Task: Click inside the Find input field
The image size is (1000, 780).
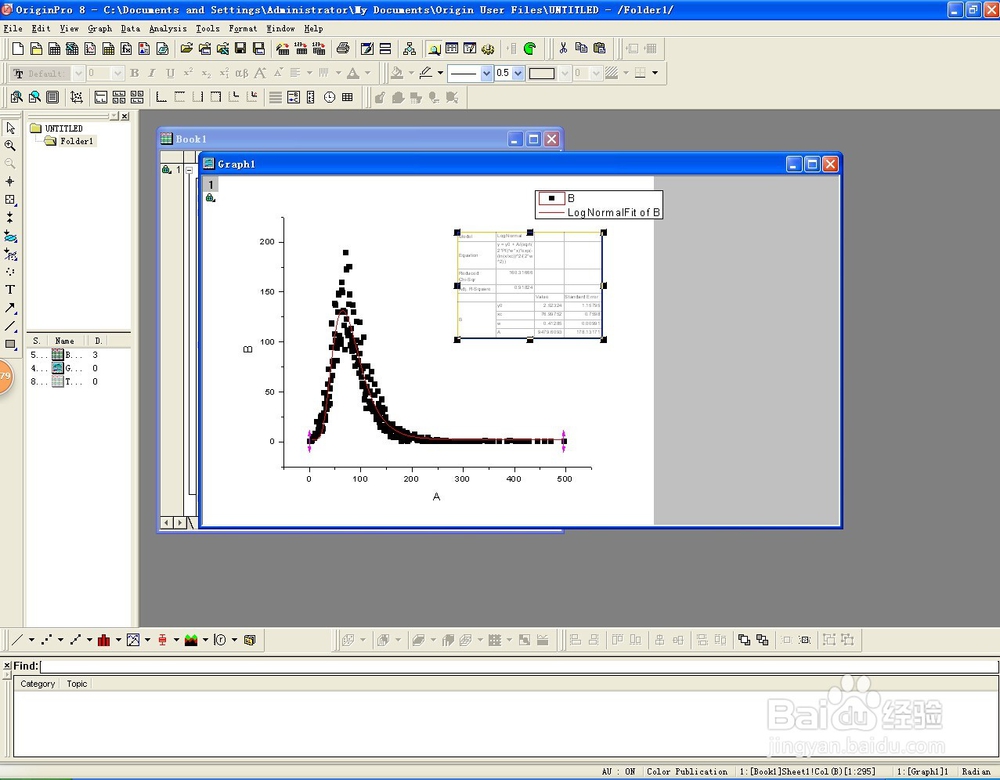Action: [519, 666]
